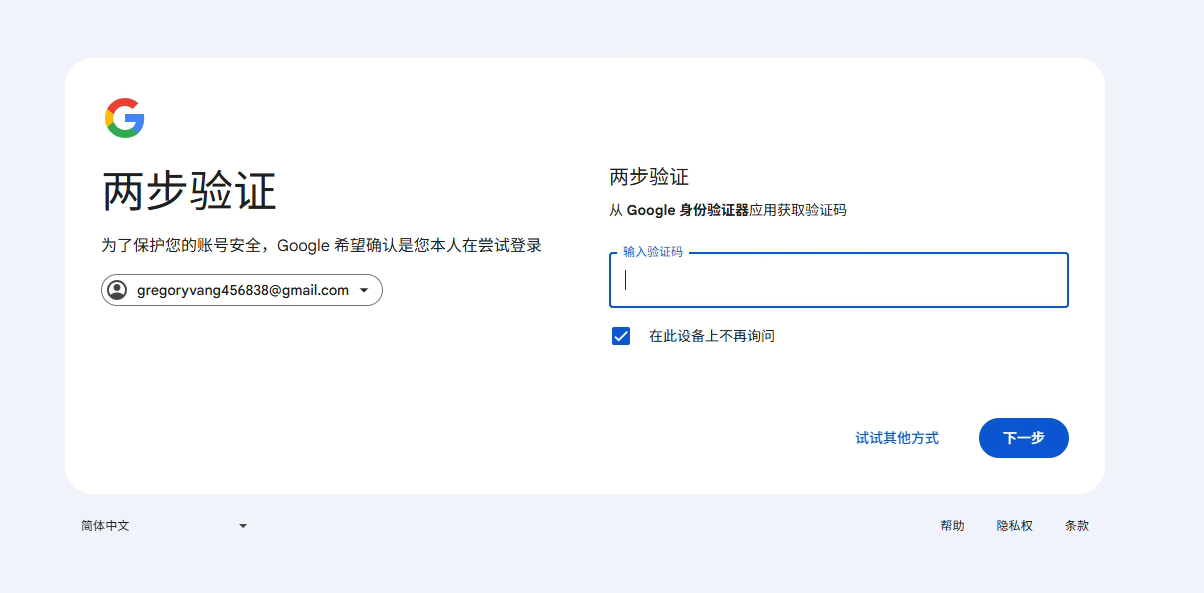Open the 简体中文 language selector

[x=163, y=526]
